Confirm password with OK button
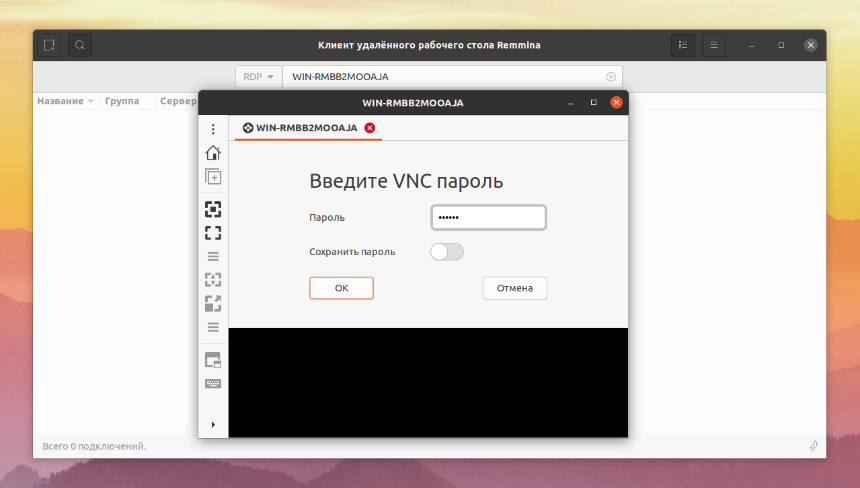This screenshot has width=860, height=488. tap(341, 288)
